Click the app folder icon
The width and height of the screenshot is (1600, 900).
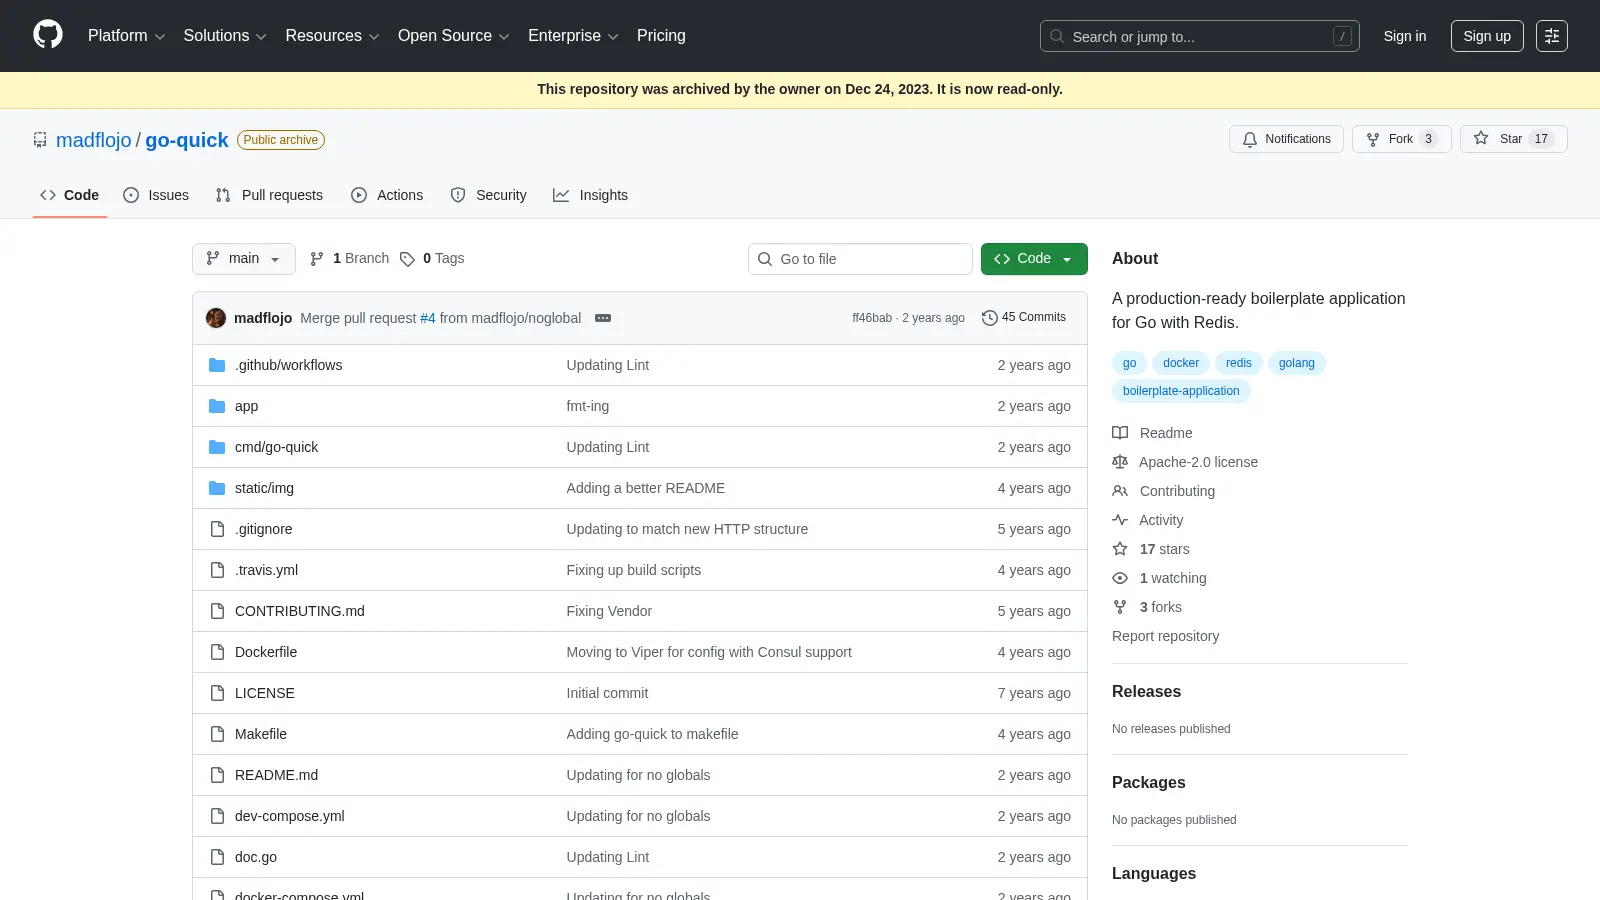coord(217,406)
